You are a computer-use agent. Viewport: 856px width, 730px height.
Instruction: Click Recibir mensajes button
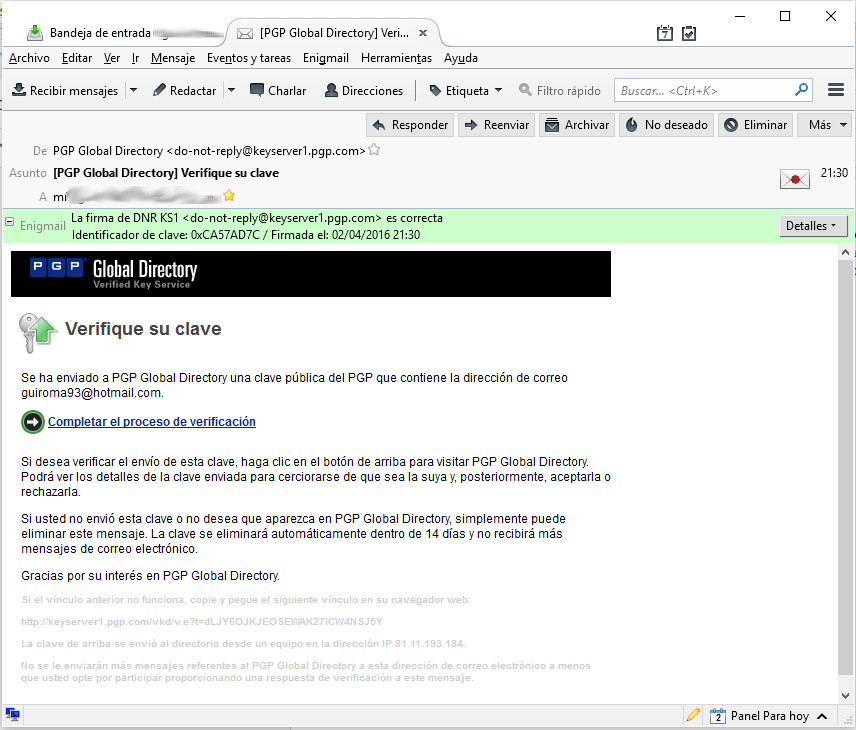coord(65,91)
